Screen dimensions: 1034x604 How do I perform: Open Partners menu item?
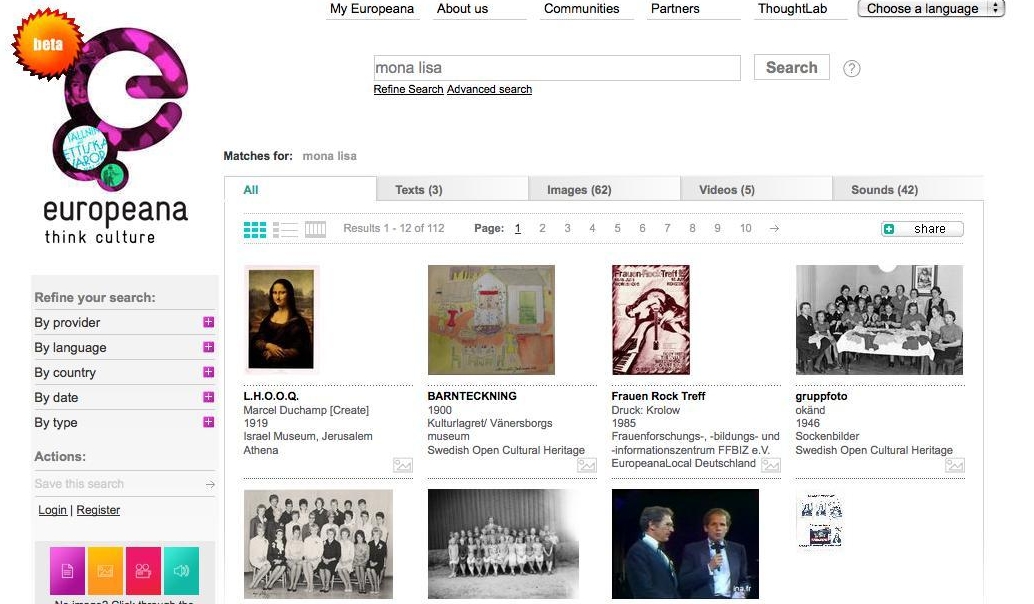675,9
